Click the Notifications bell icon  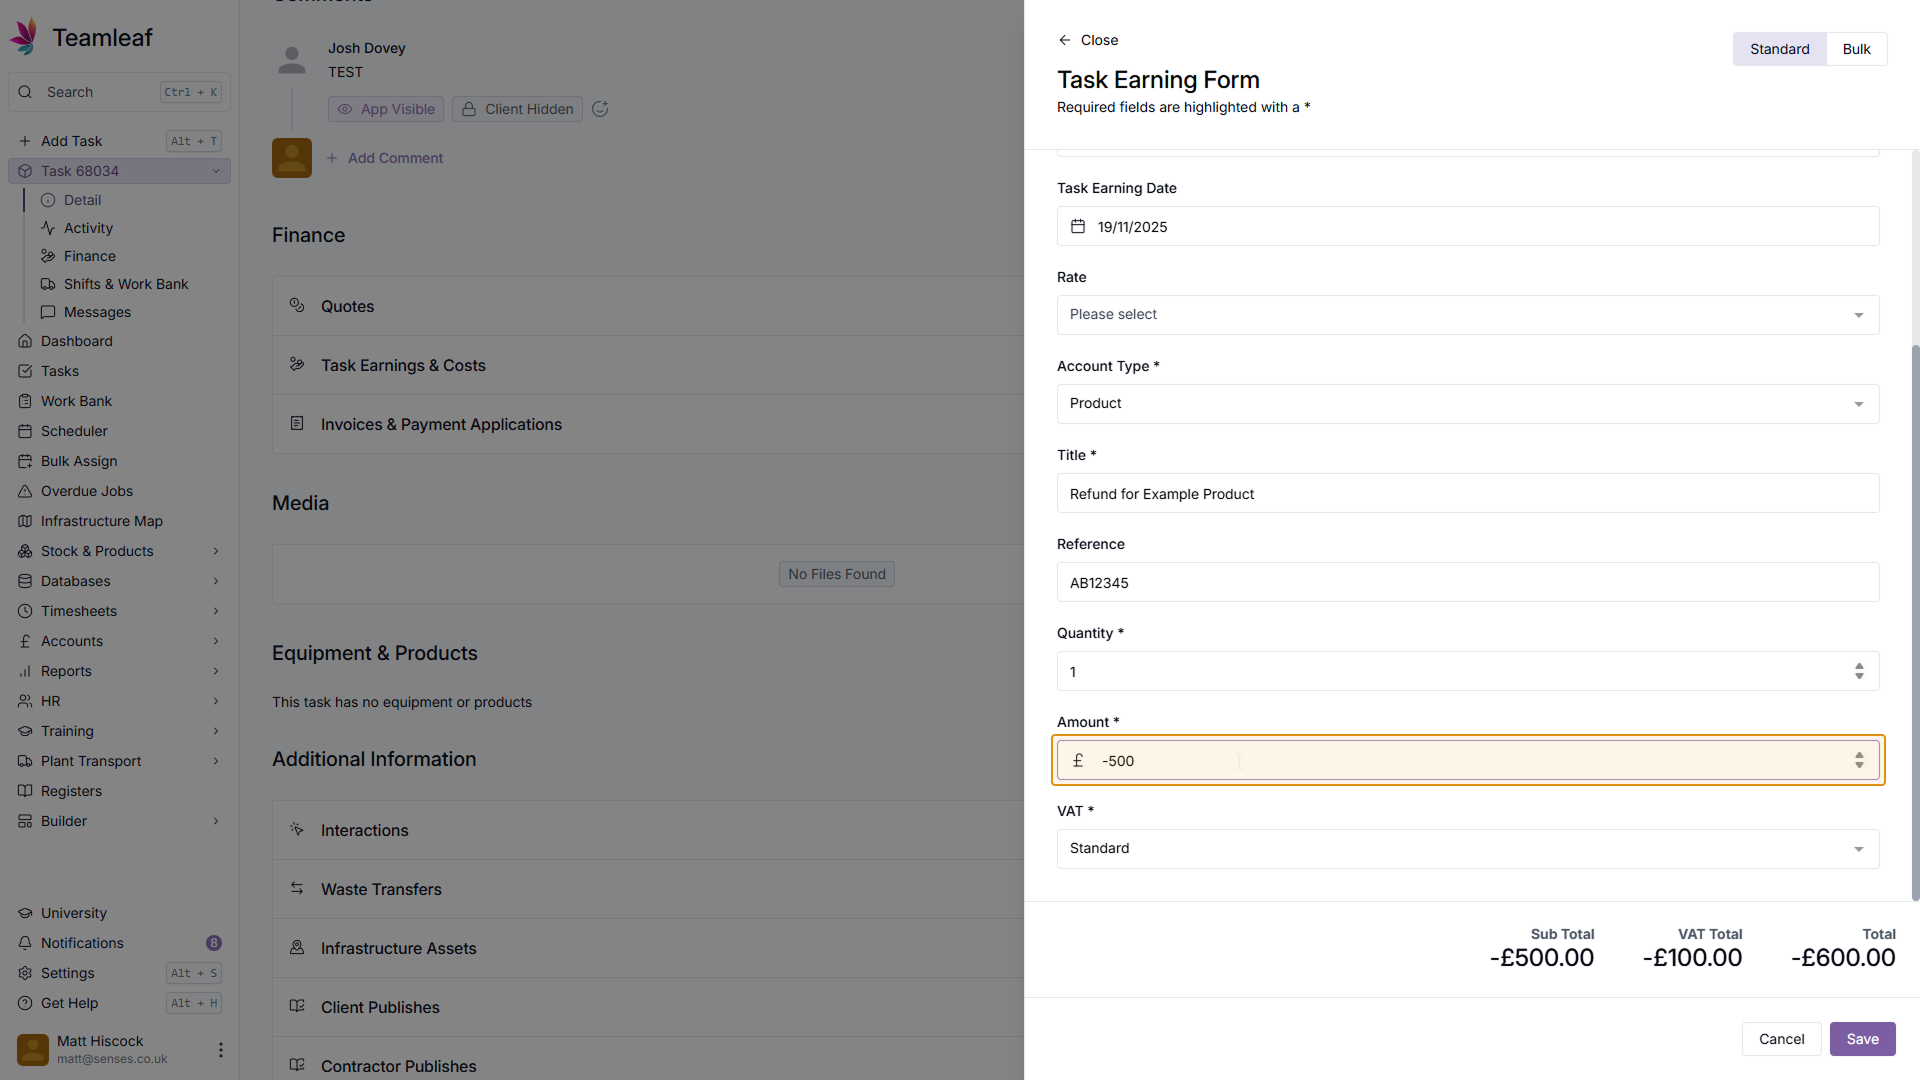[x=25, y=943]
